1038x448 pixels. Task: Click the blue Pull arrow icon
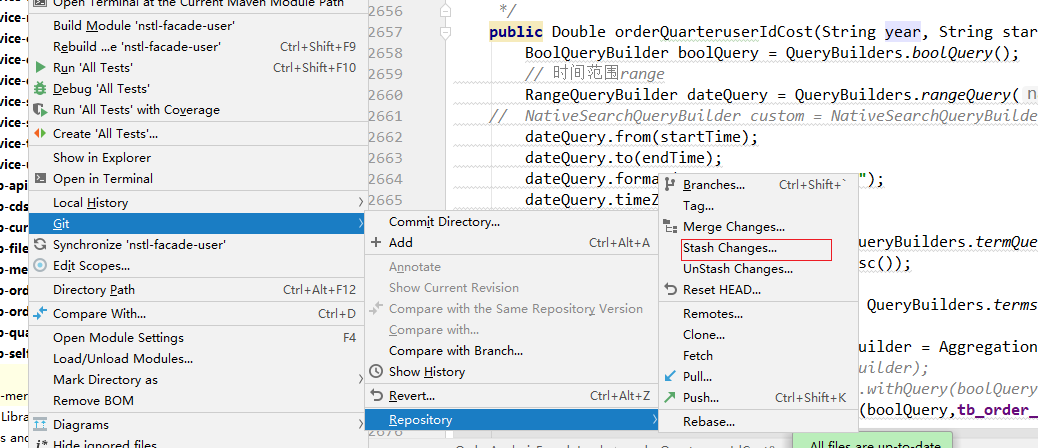click(671, 377)
